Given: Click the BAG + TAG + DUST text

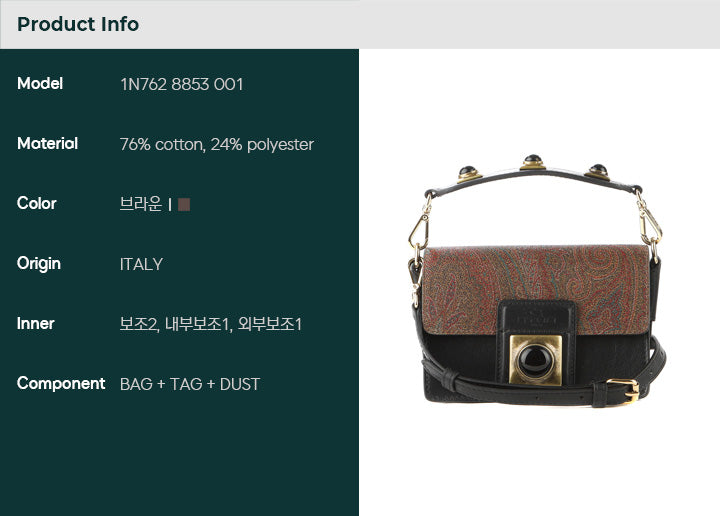Looking at the screenshot, I should click(190, 384).
